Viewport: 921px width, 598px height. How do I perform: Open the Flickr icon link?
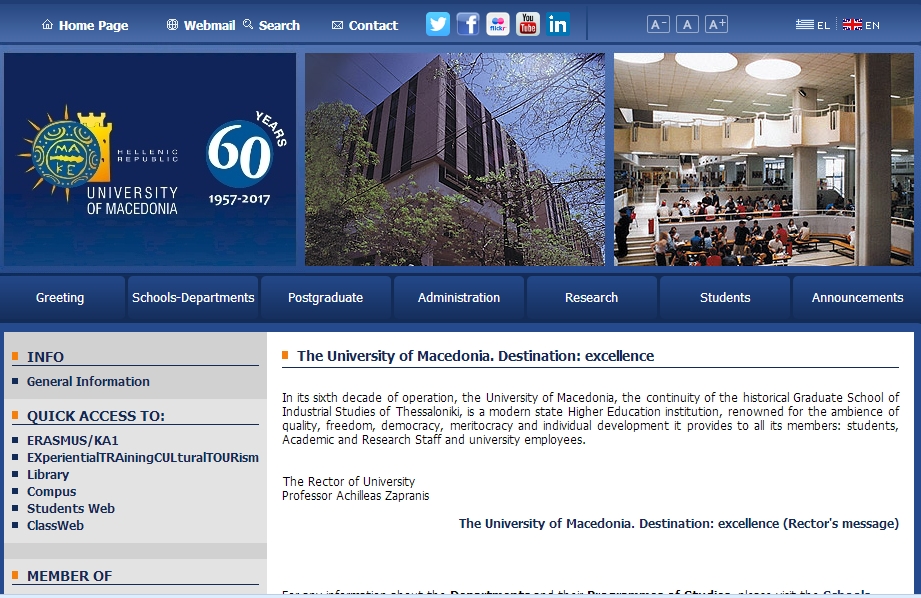point(498,24)
